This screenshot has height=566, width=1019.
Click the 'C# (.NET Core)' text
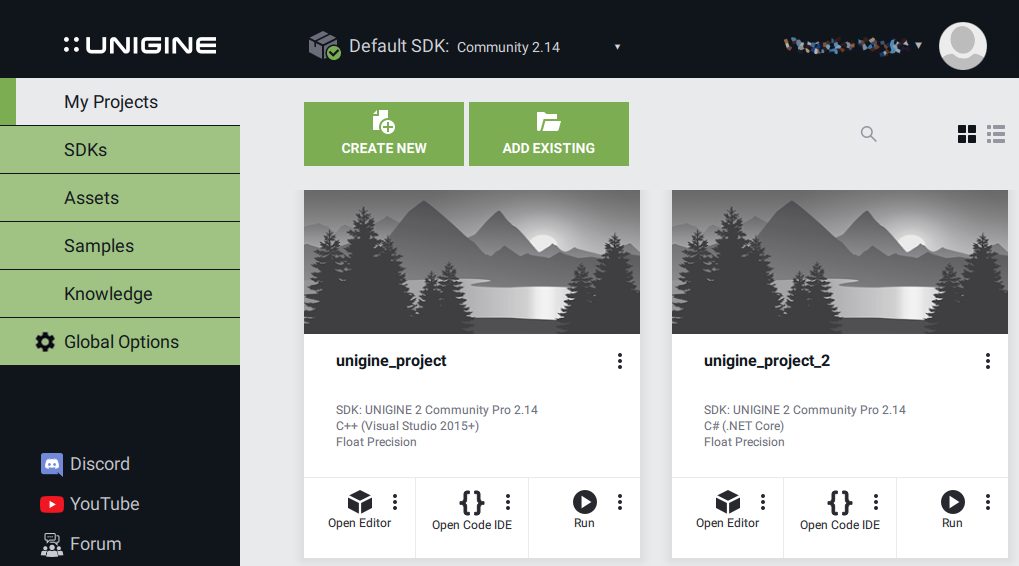[744, 426]
